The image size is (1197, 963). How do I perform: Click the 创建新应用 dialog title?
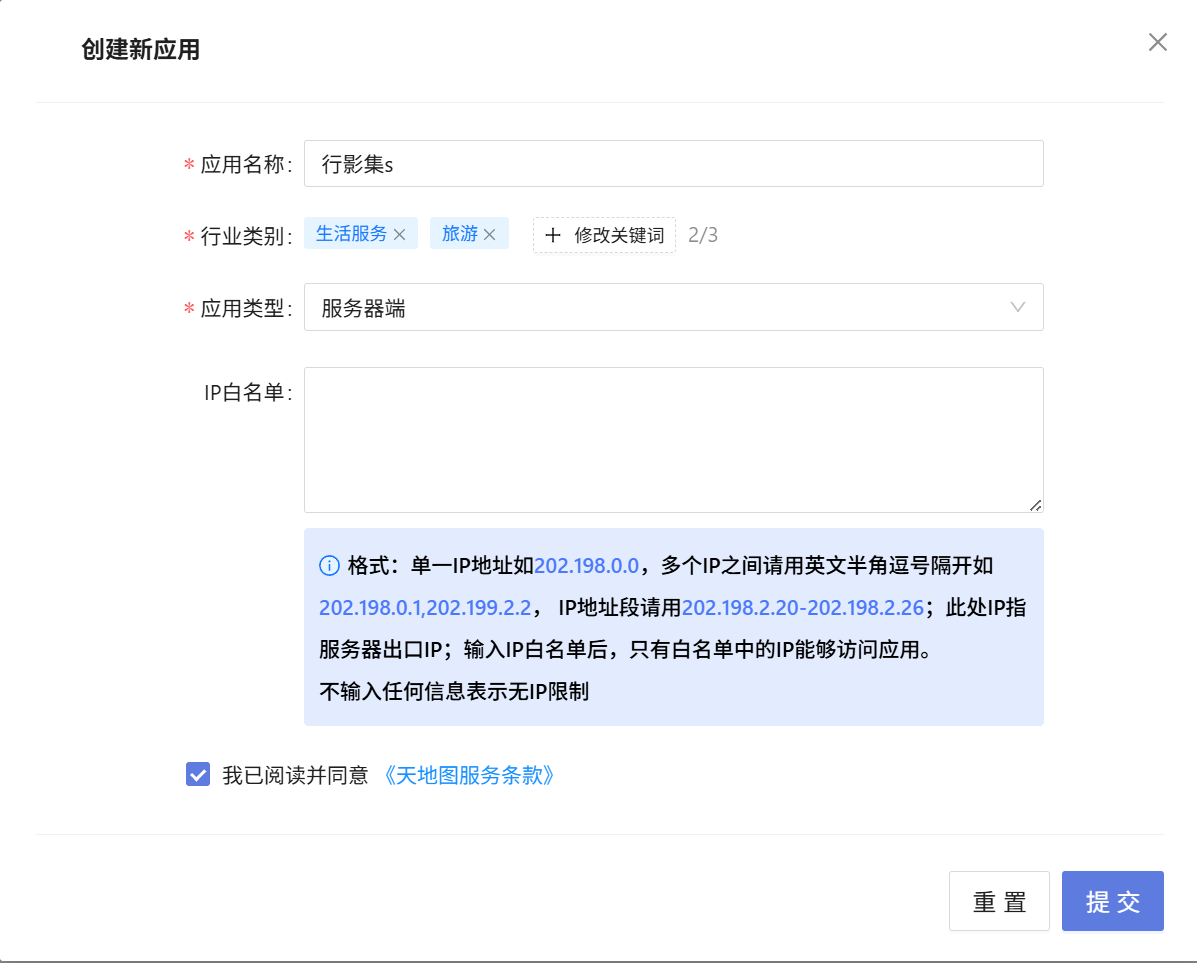click(x=140, y=50)
